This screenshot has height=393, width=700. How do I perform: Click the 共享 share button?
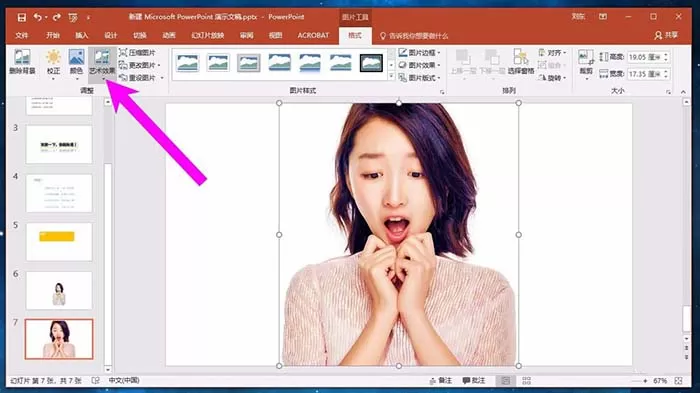666,35
